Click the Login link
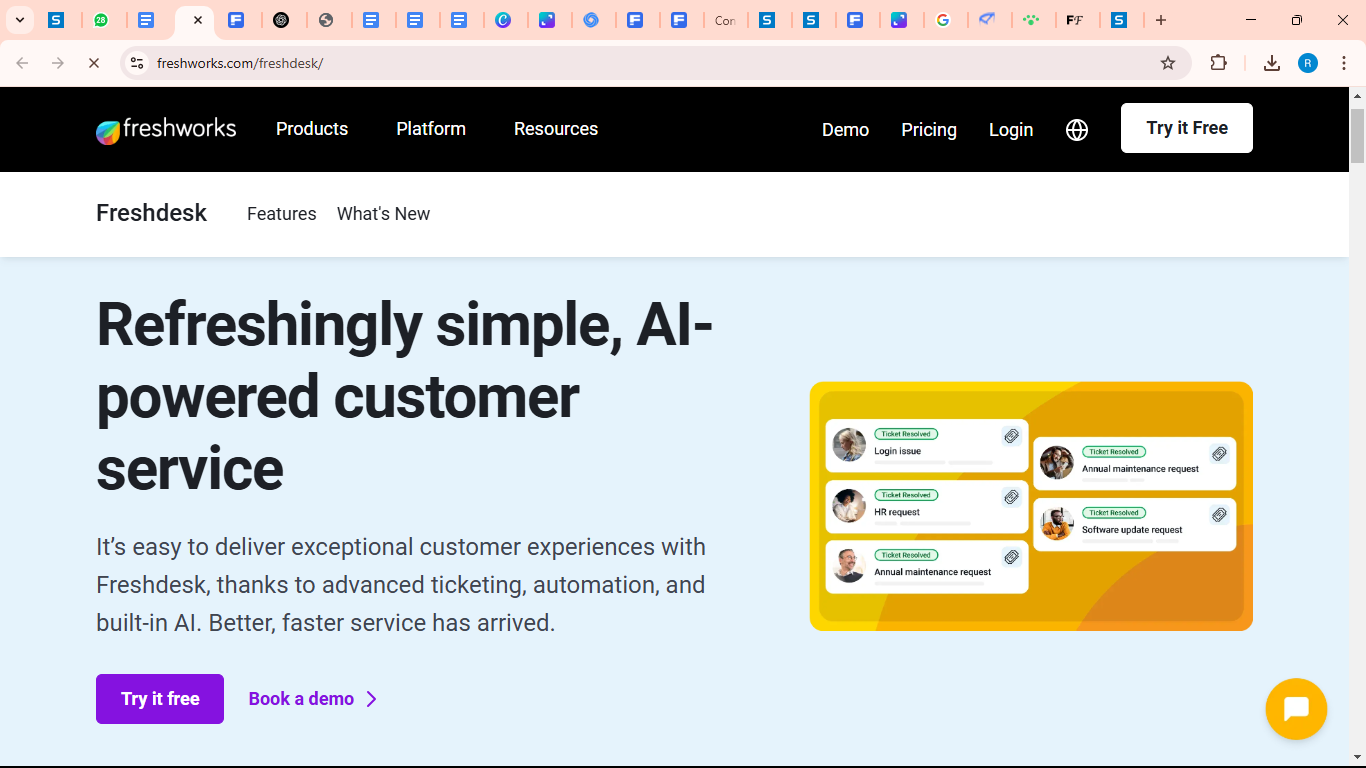This screenshot has width=1366, height=768. pos(1011,130)
